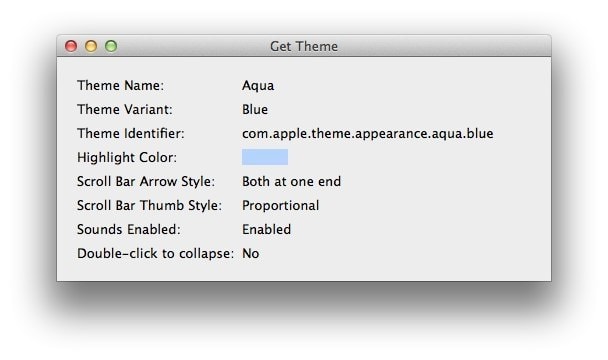Click the No value for collapse
Viewport: 608px width, 360px height.
click(x=250, y=254)
